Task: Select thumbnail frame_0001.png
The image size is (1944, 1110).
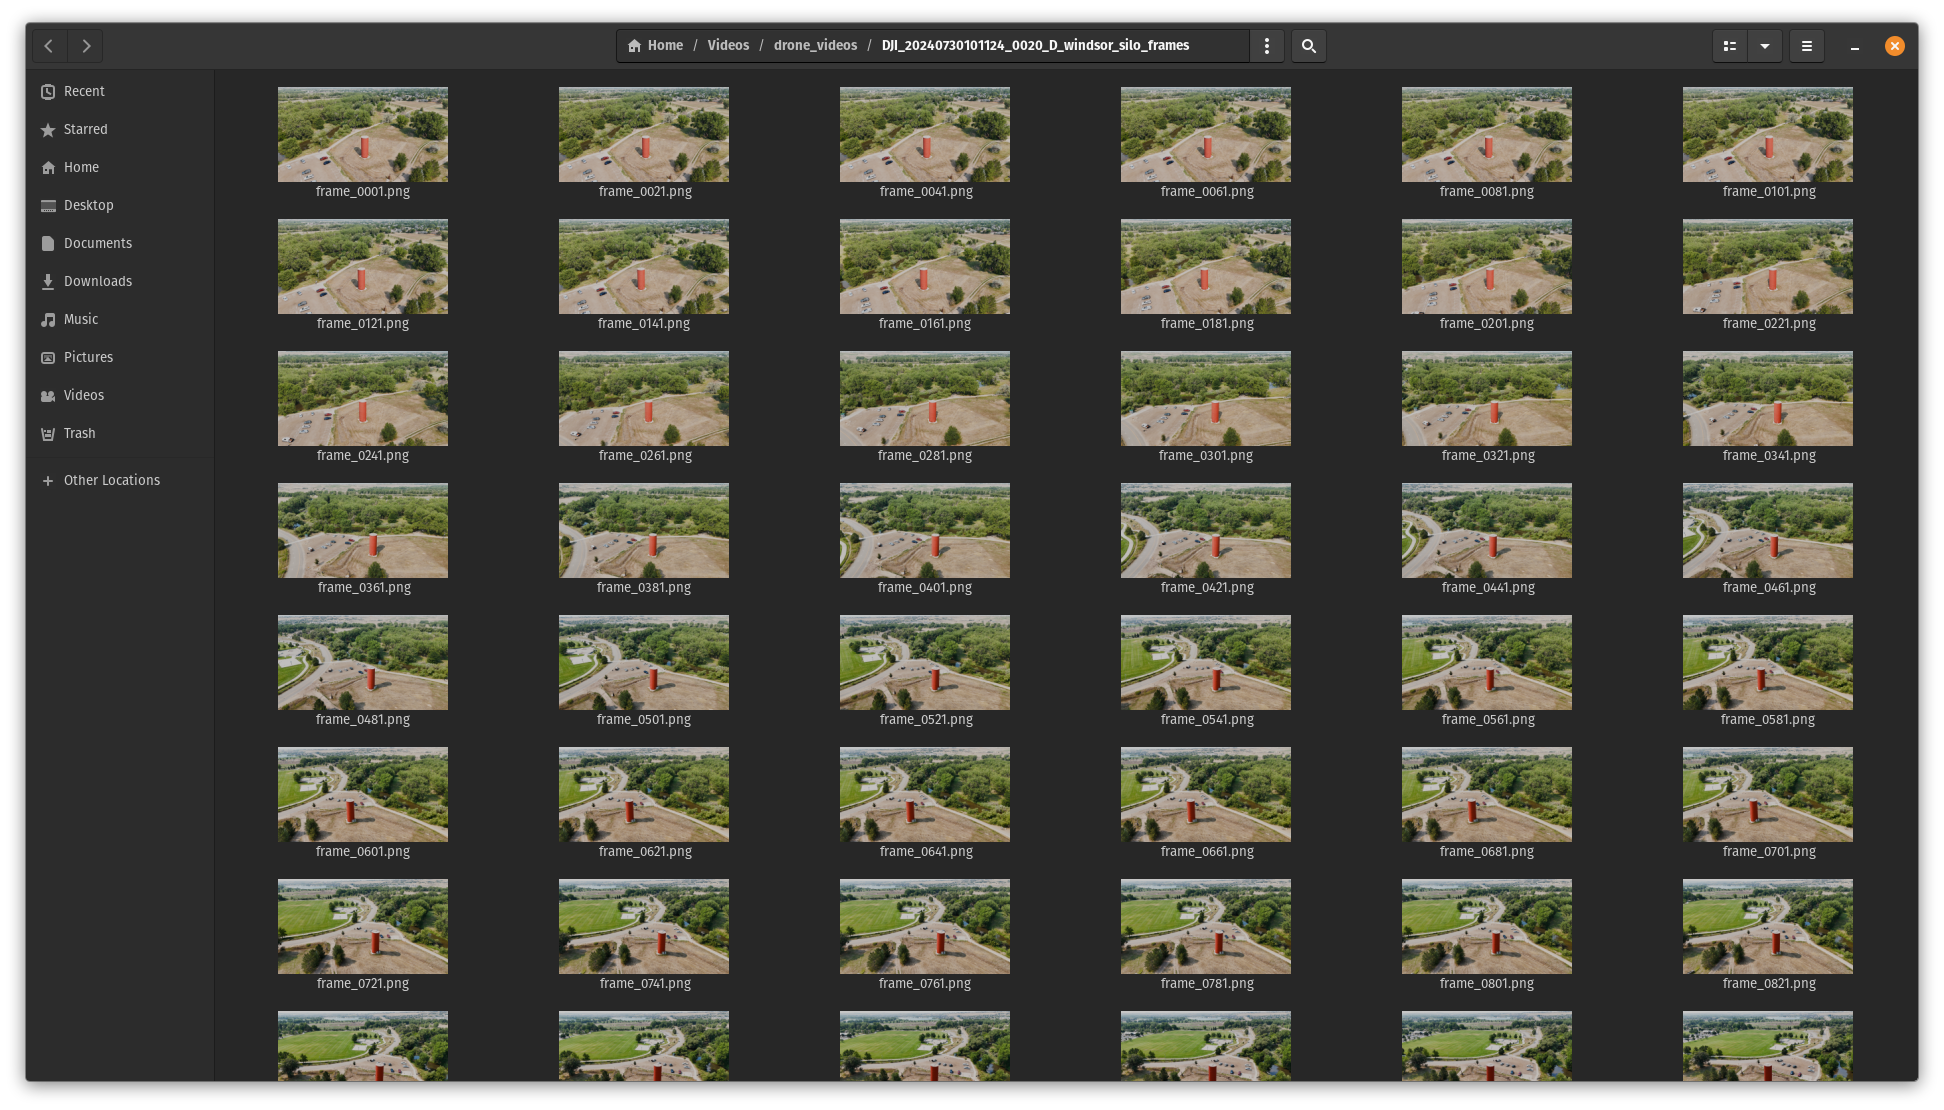Action: 363,135
